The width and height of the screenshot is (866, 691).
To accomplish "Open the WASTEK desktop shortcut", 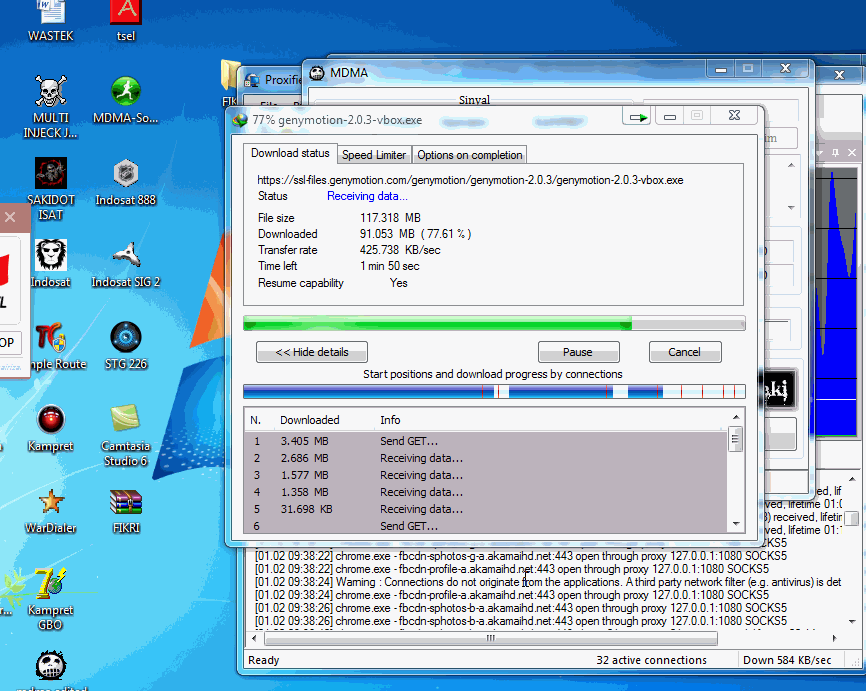I will point(51,21).
